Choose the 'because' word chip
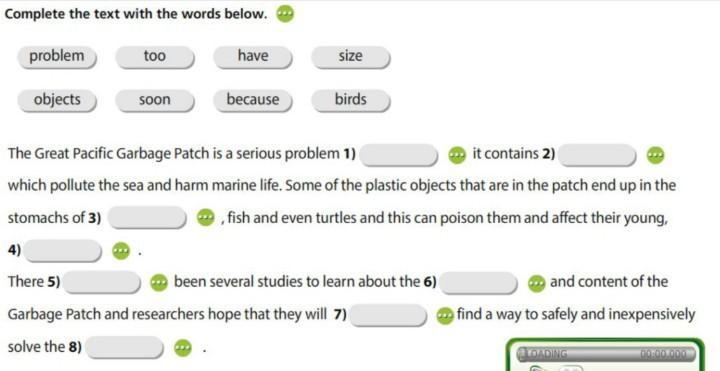The image size is (720, 371). click(253, 101)
